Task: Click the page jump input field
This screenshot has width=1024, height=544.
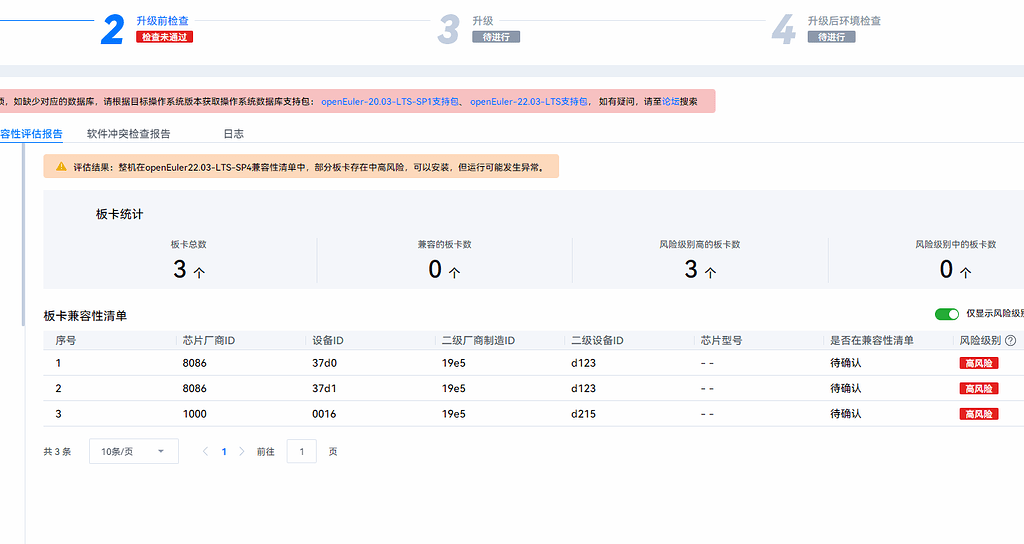Action: 301,452
